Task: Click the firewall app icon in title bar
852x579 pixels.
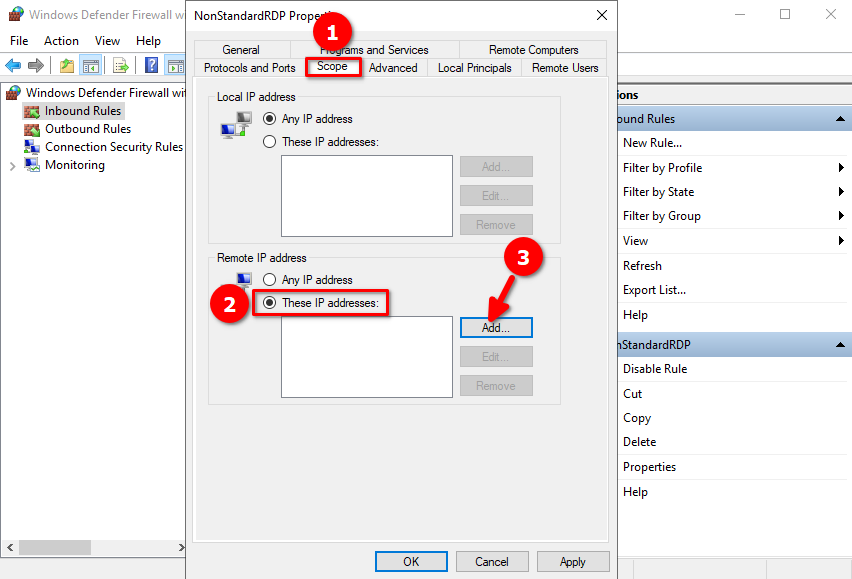Action: [16, 14]
